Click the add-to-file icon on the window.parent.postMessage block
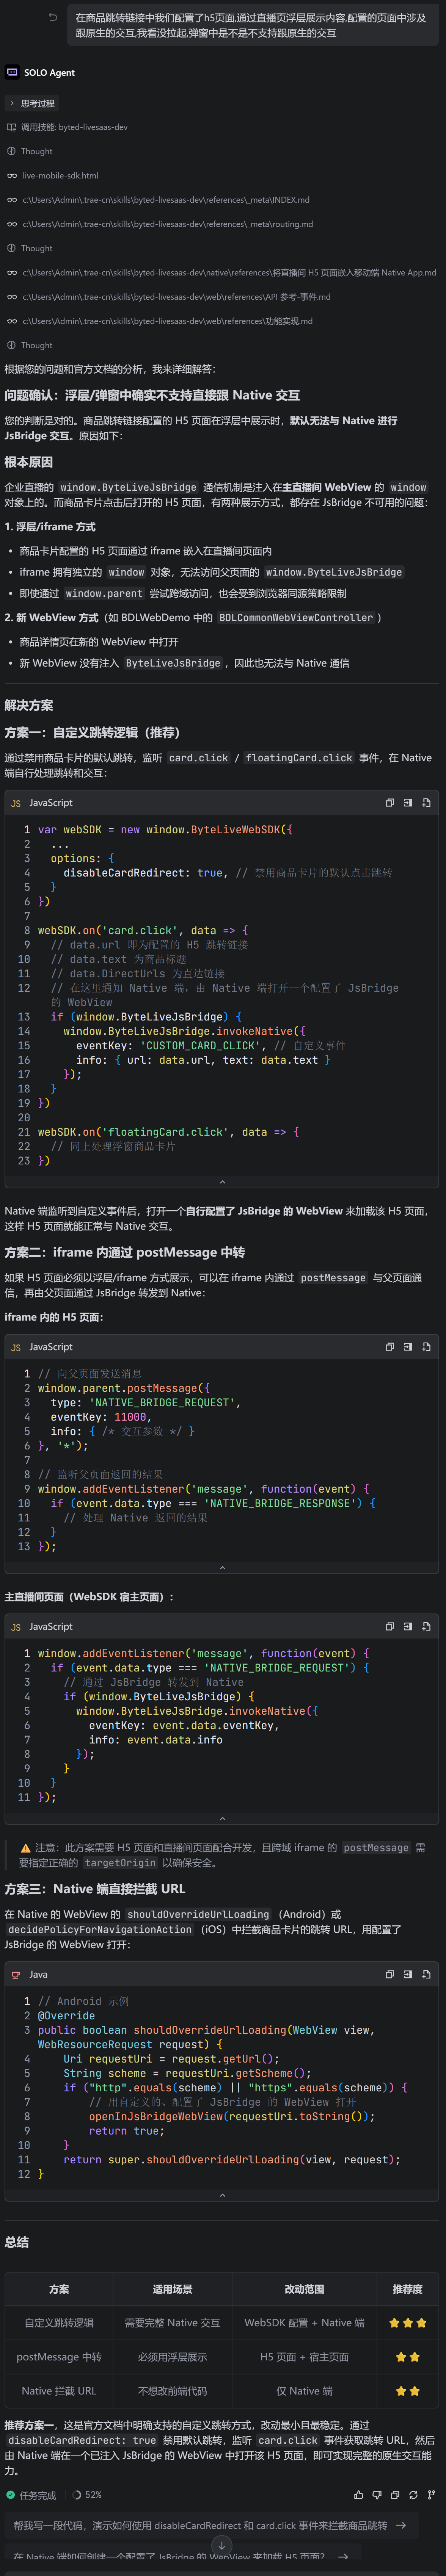The height and width of the screenshot is (2576, 446). coord(426,1347)
